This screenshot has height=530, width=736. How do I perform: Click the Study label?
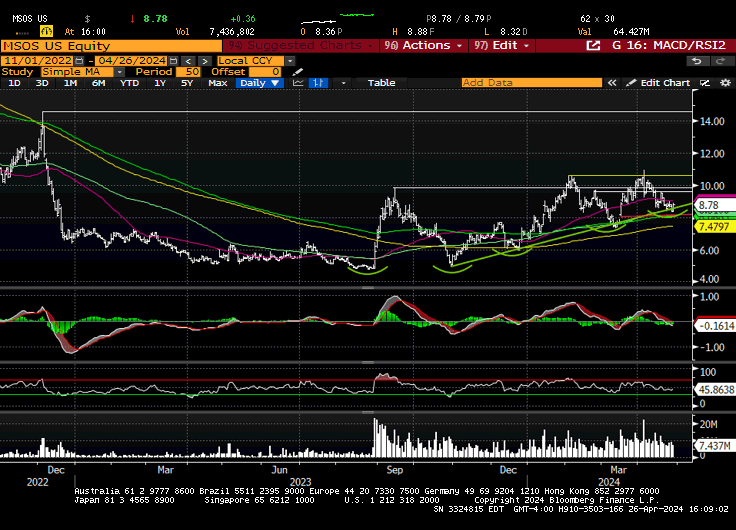click(17, 72)
